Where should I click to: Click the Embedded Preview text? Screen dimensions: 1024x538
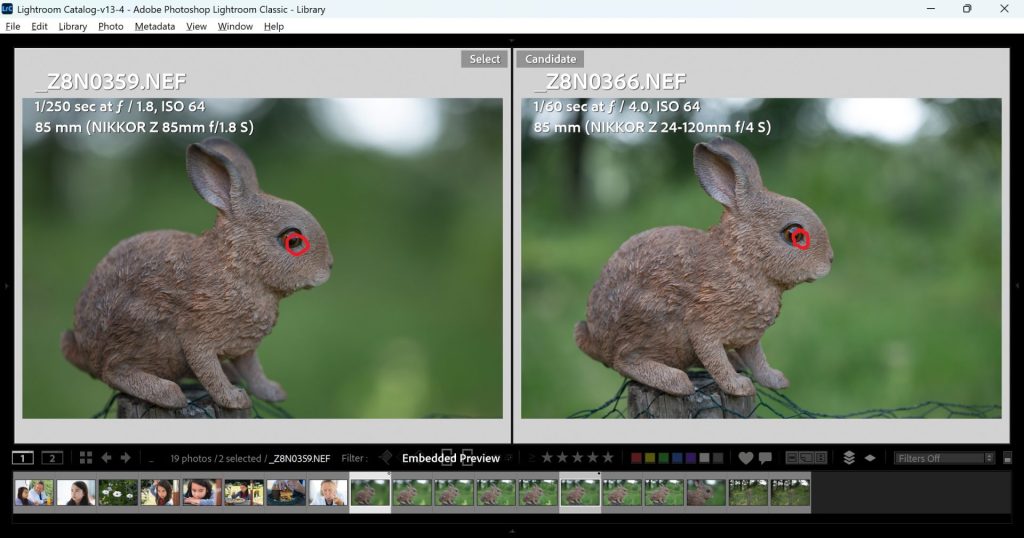coord(451,458)
